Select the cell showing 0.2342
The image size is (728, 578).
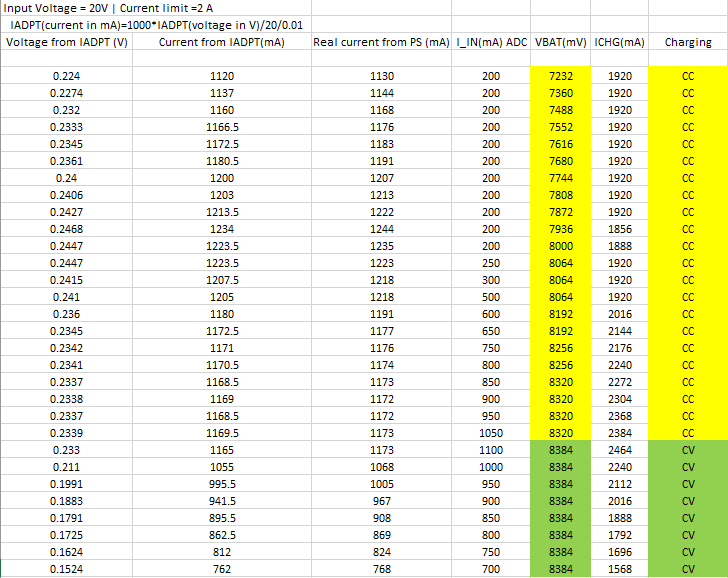coord(66,348)
